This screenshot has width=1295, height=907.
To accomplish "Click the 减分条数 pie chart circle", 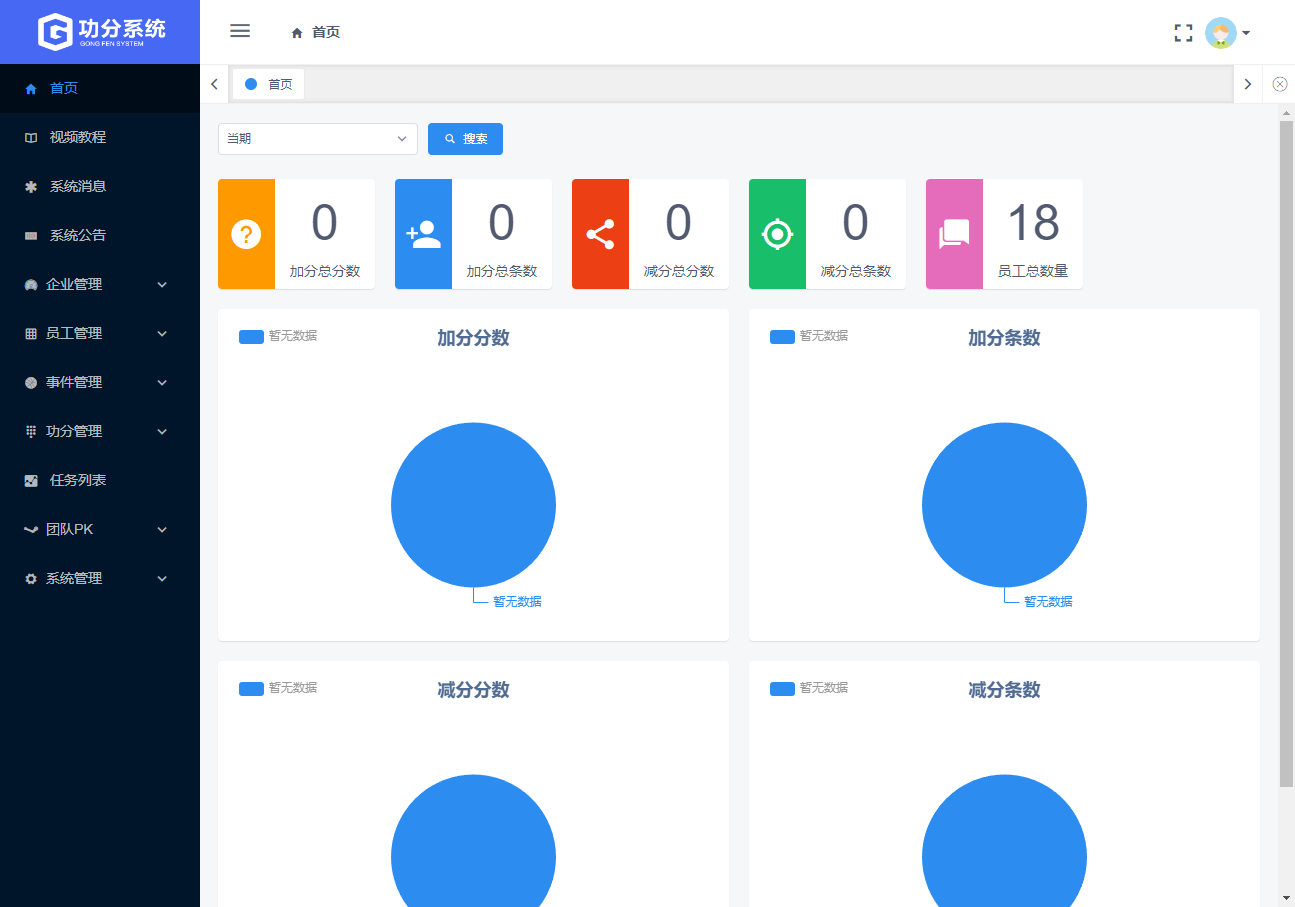I will pos(1004,841).
